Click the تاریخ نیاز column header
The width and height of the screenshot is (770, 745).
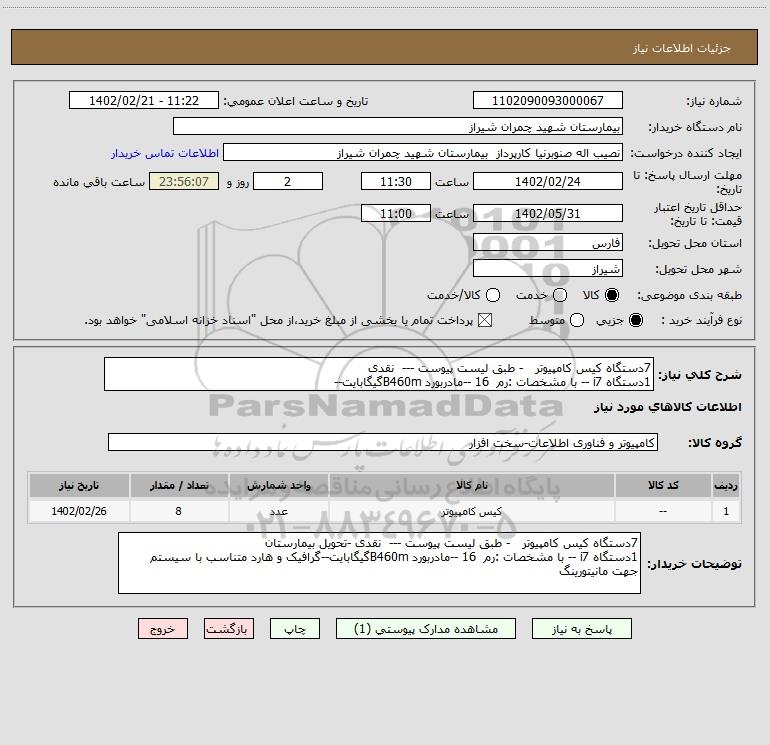(79, 486)
